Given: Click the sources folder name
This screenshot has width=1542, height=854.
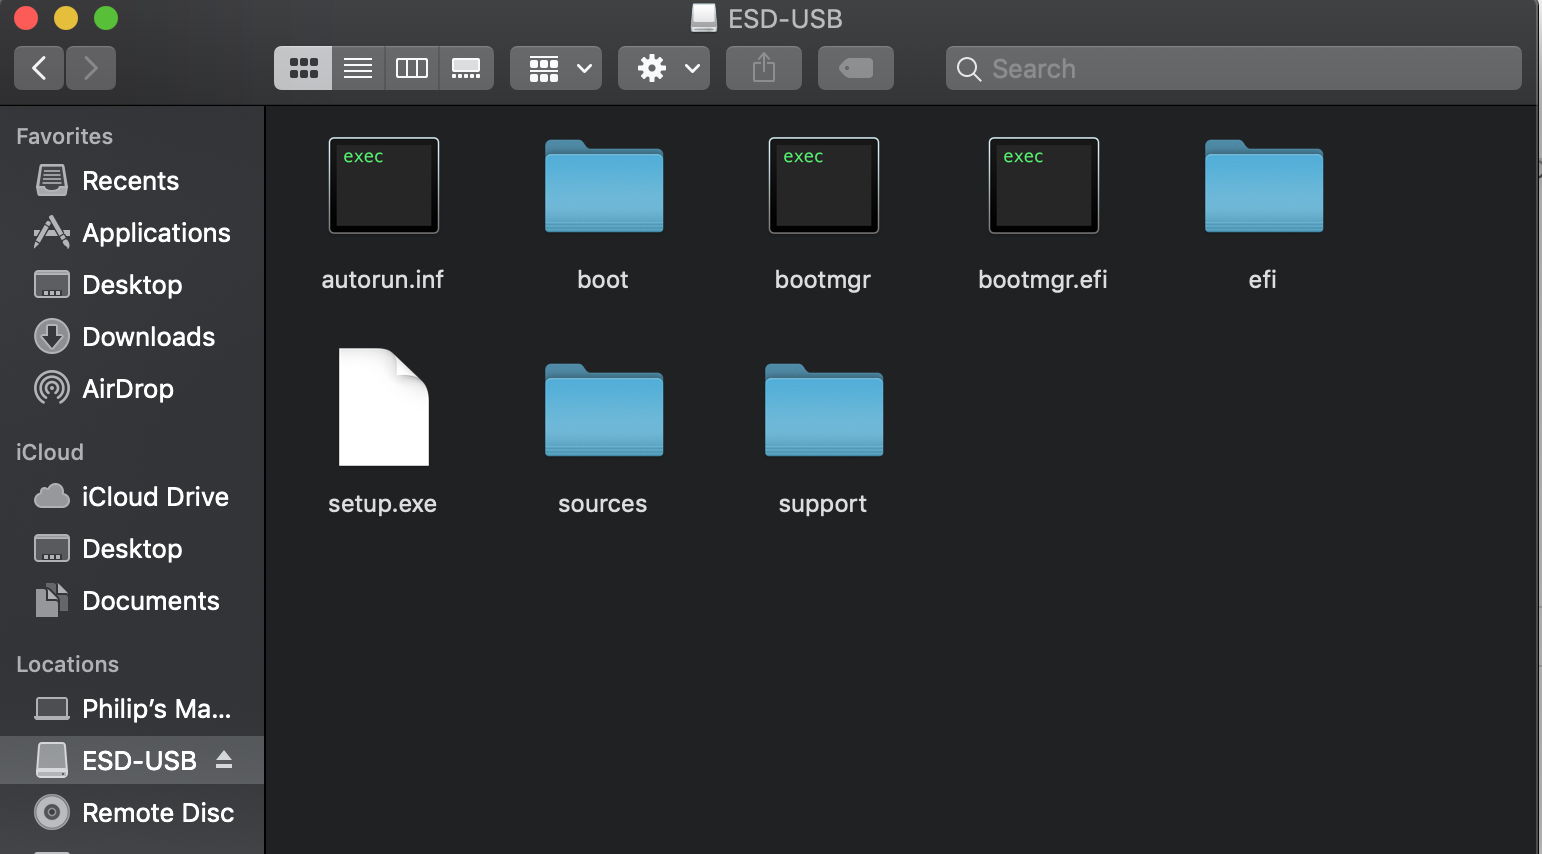Looking at the screenshot, I should pyautogui.click(x=603, y=504).
